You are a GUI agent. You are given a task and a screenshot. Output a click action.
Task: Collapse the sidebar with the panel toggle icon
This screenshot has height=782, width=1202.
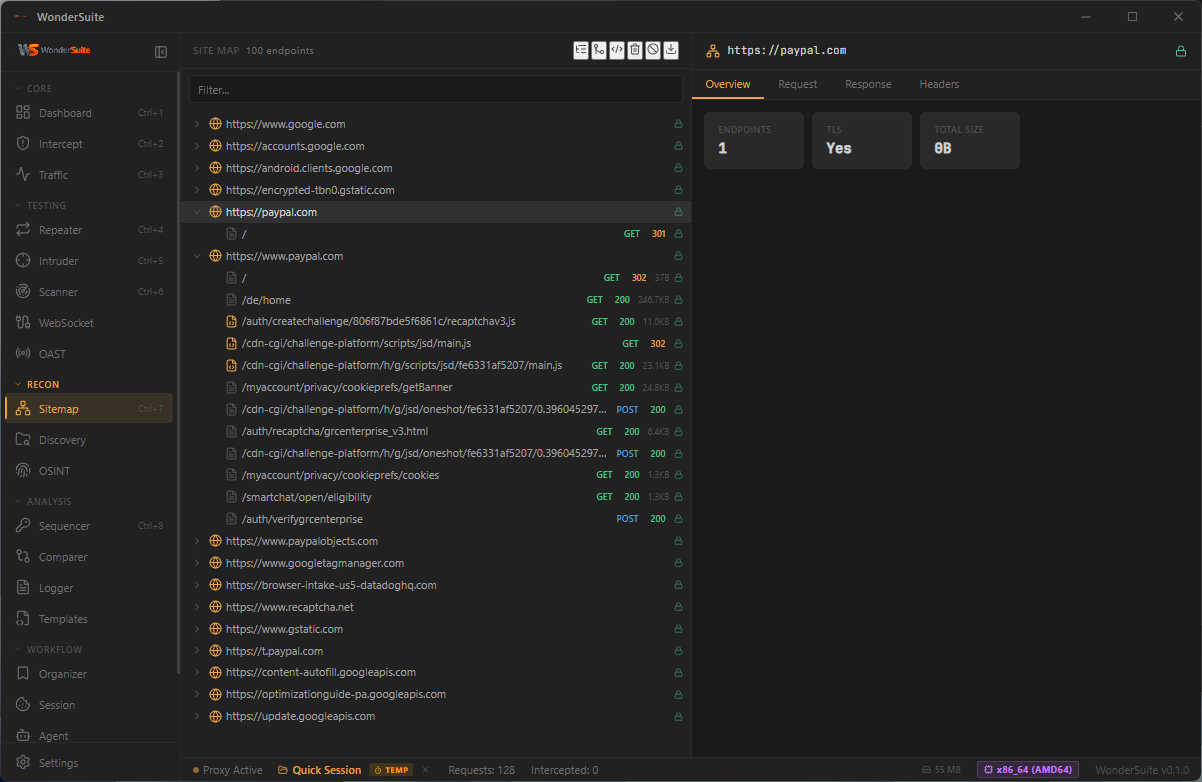(x=161, y=51)
